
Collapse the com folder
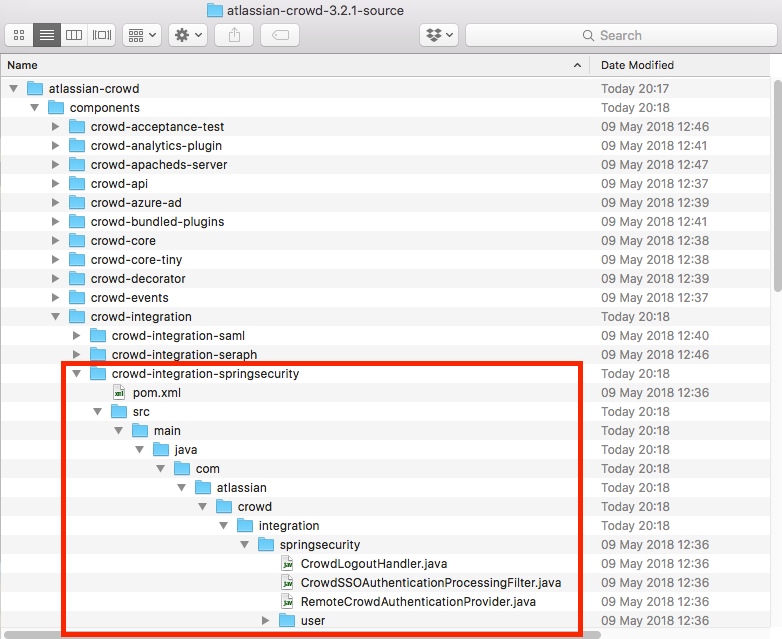pos(161,469)
